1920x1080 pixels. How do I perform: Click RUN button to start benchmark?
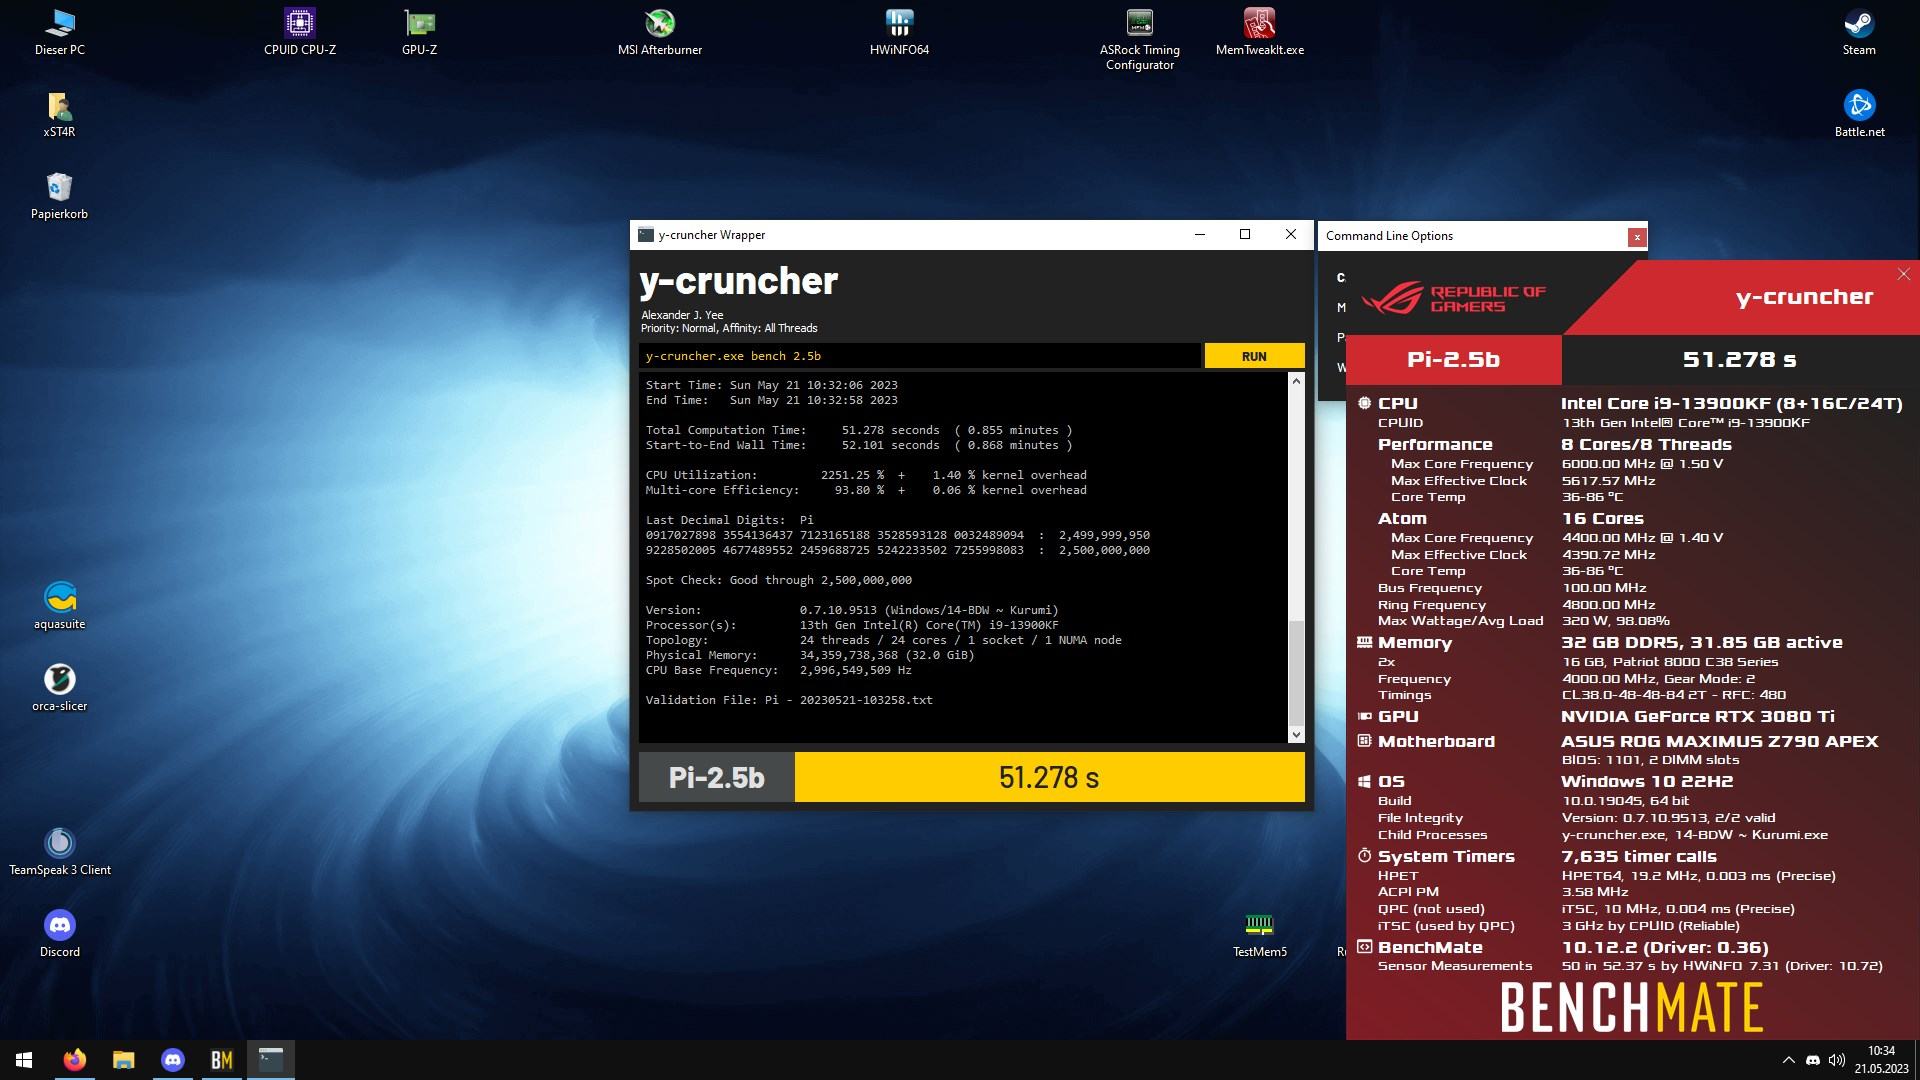[1253, 356]
